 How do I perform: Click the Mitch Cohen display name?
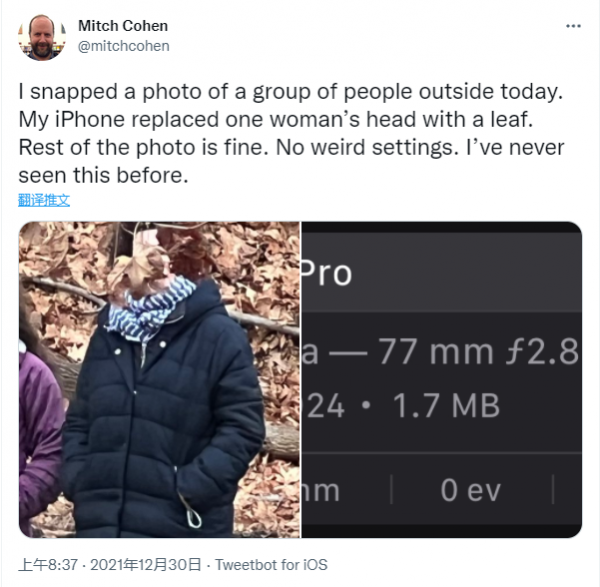[123, 26]
